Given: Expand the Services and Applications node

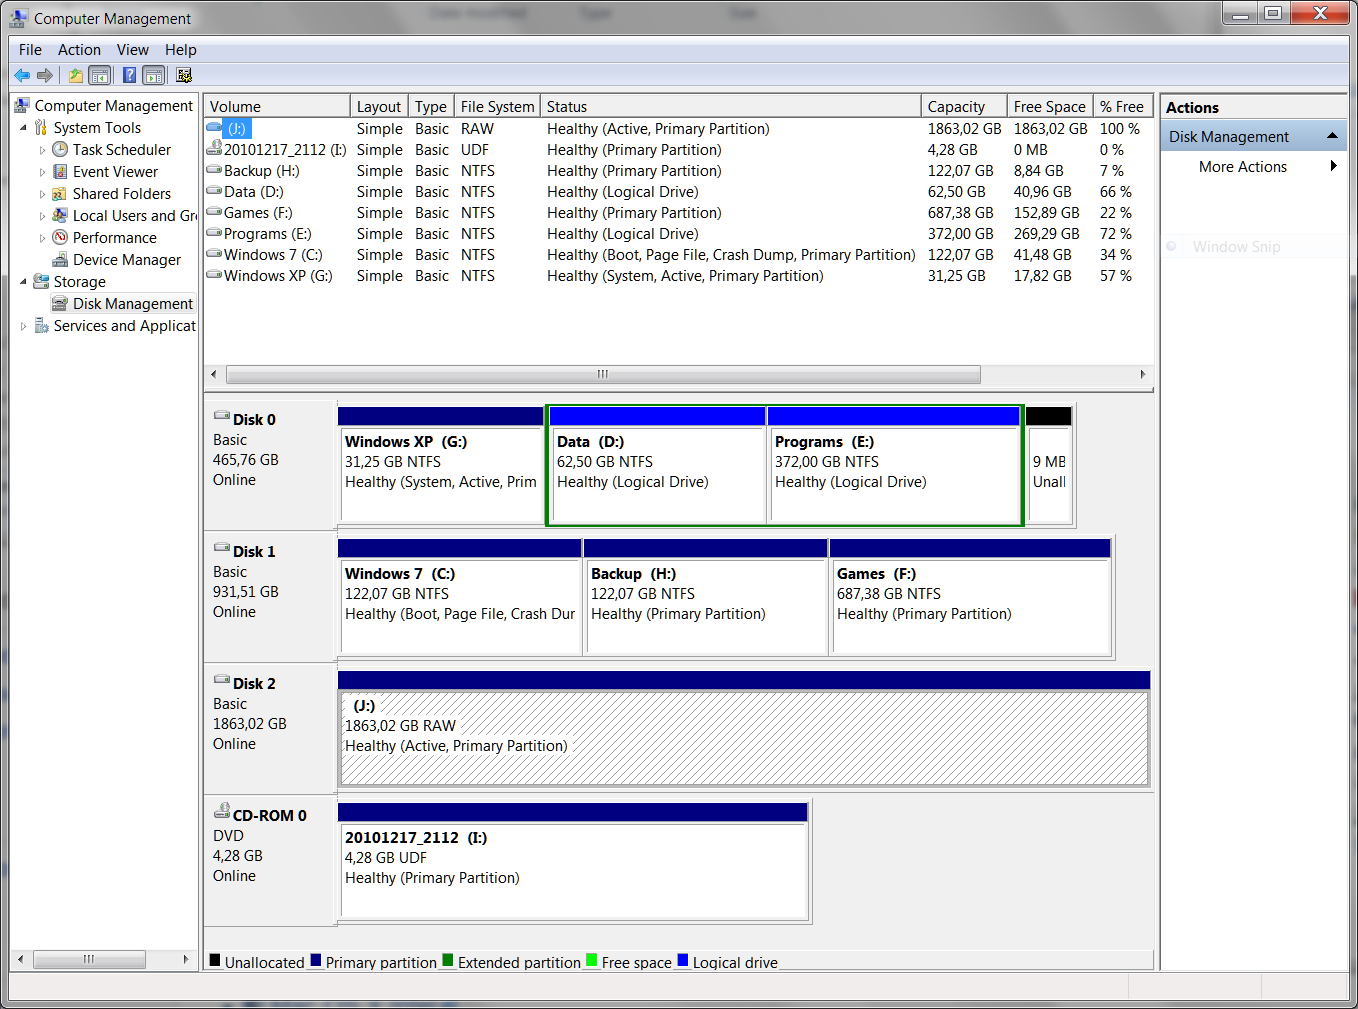Looking at the screenshot, I should [x=23, y=326].
